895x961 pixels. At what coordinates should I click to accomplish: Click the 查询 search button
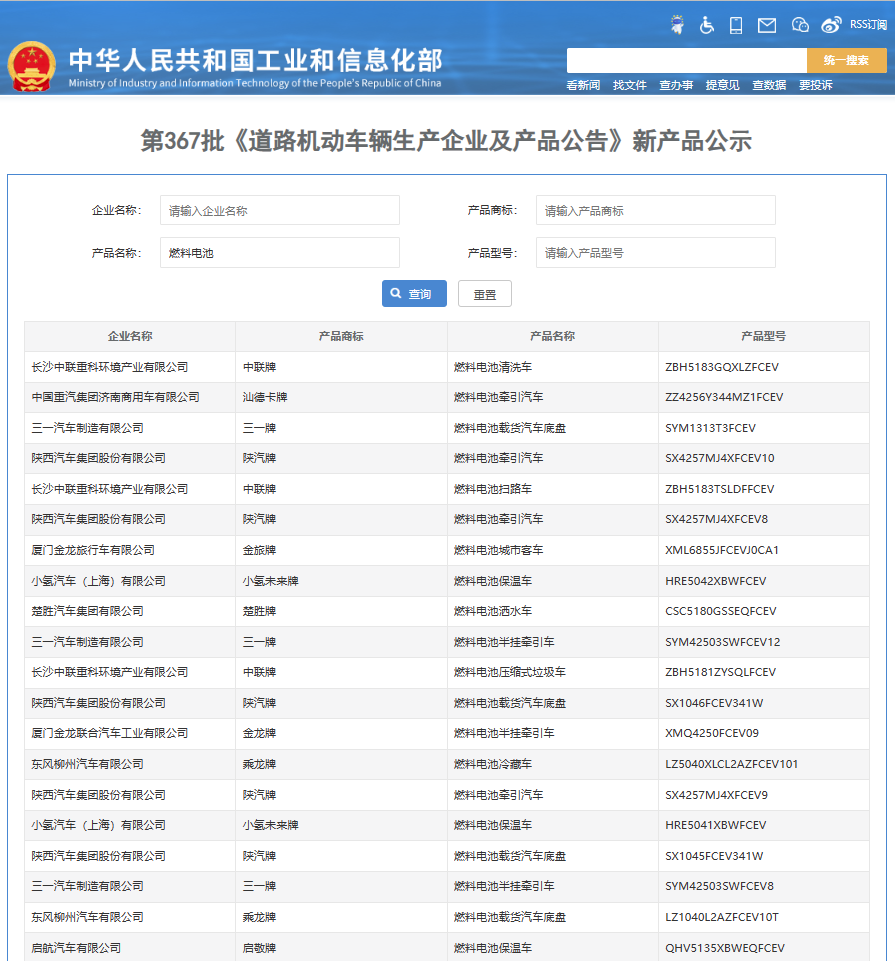(x=414, y=294)
